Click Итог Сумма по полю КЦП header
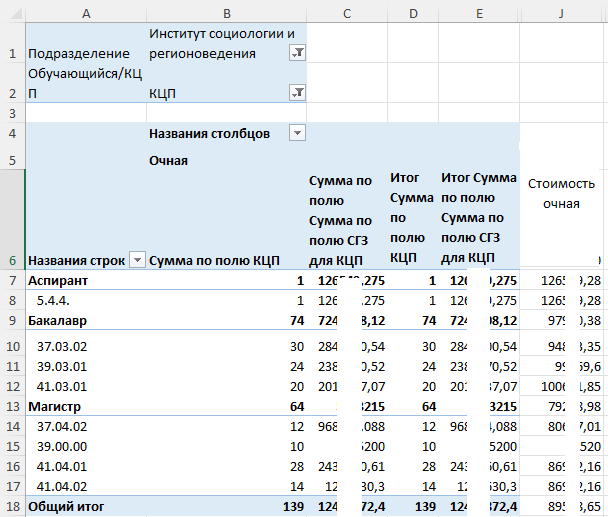The height and width of the screenshot is (517, 608). [x=412, y=218]
